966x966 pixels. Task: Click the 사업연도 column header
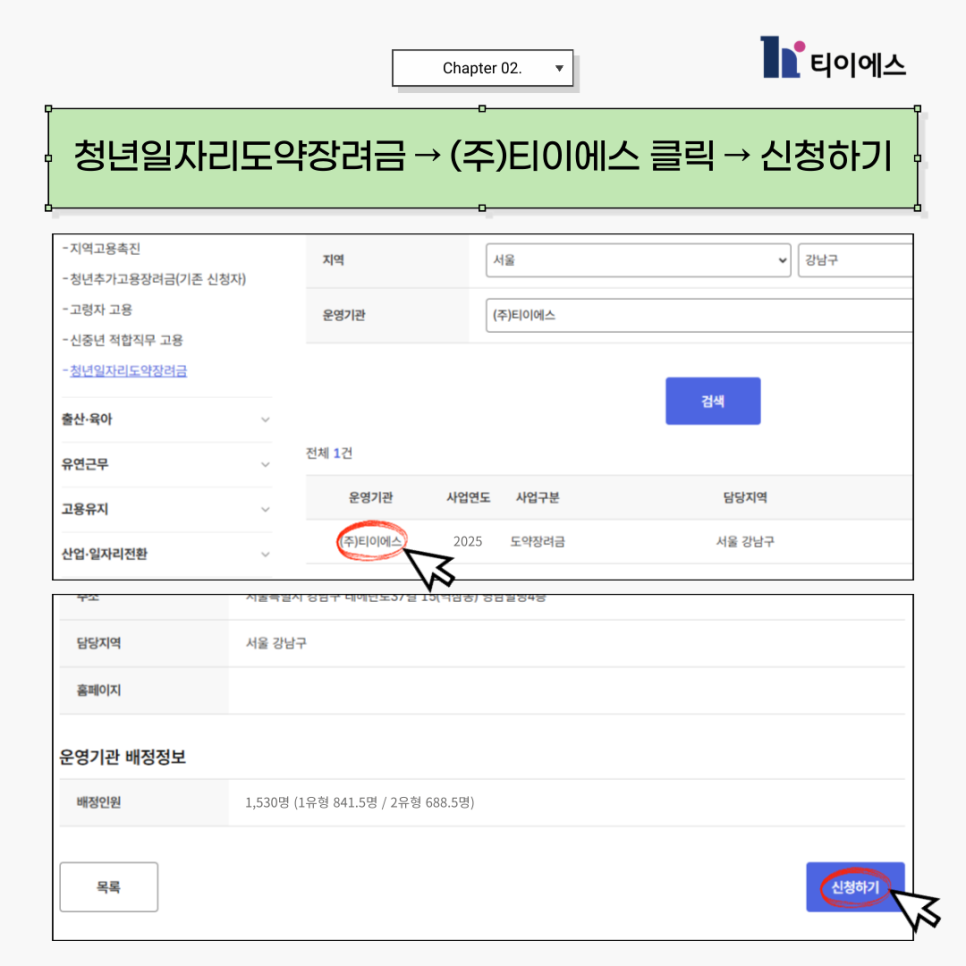click(x=468, y=498)
